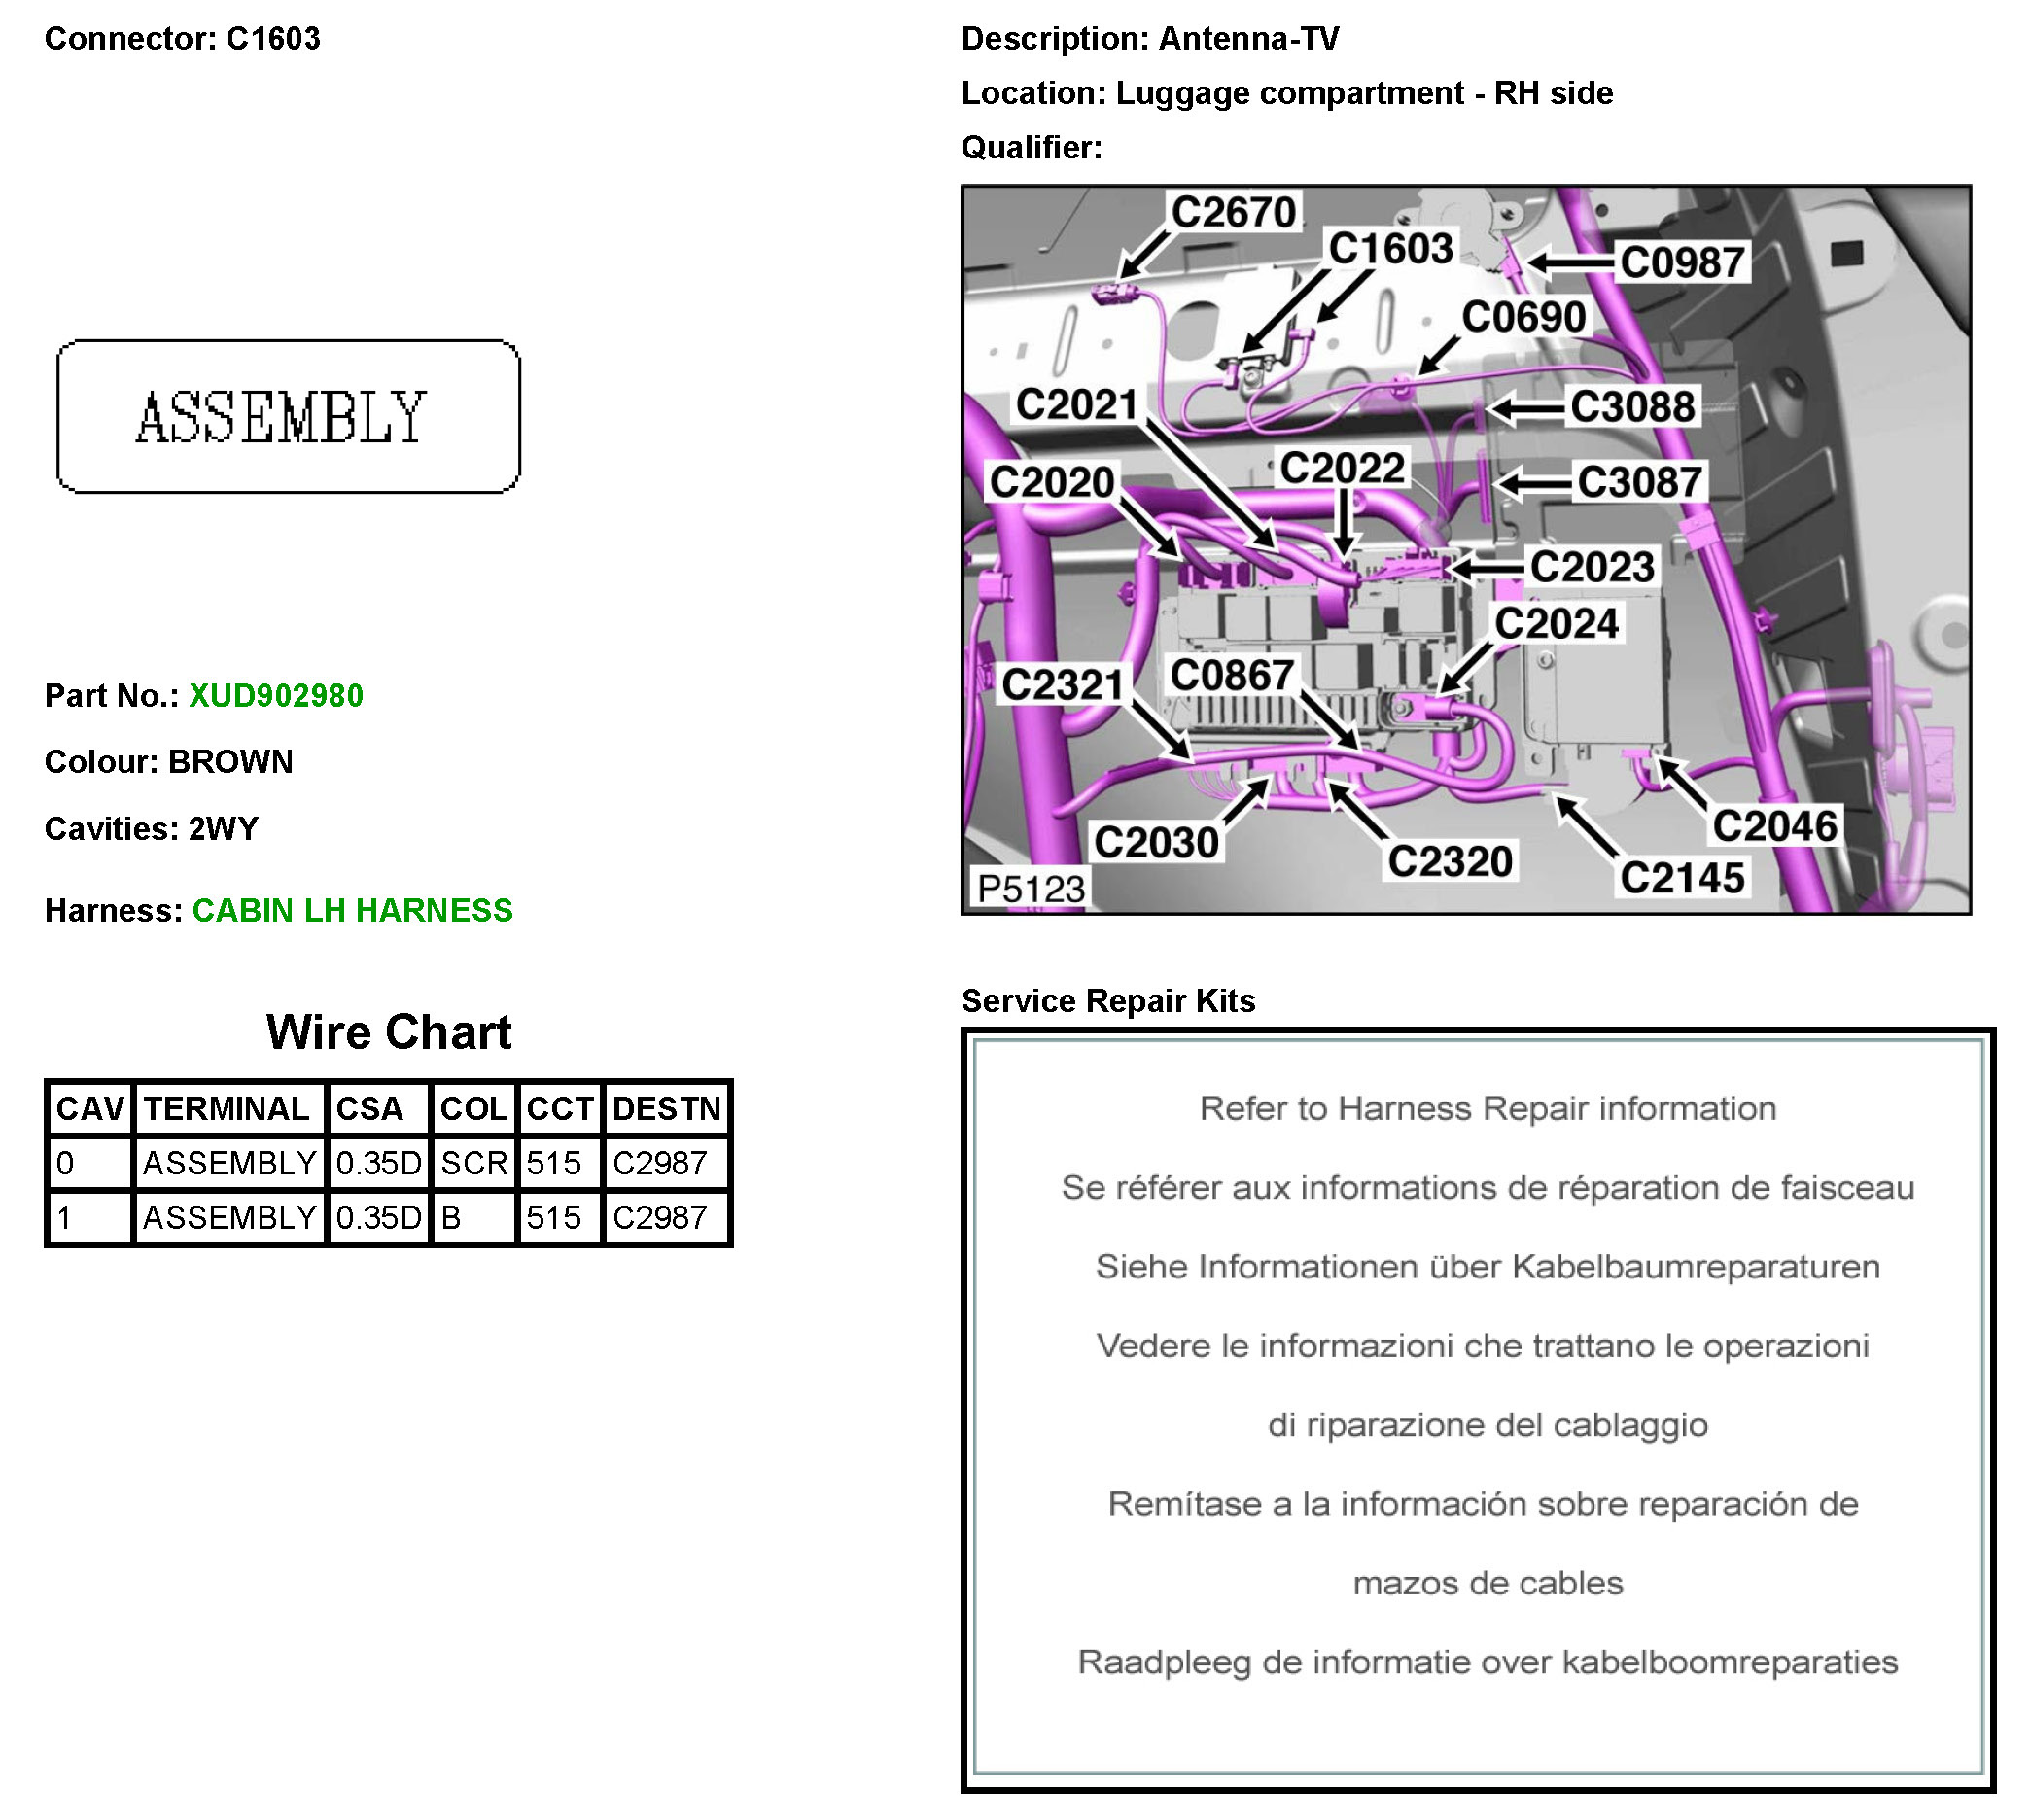
Task: Click the C2320 diagram label
Action: pyautogui.click(x=1450, y=862)
